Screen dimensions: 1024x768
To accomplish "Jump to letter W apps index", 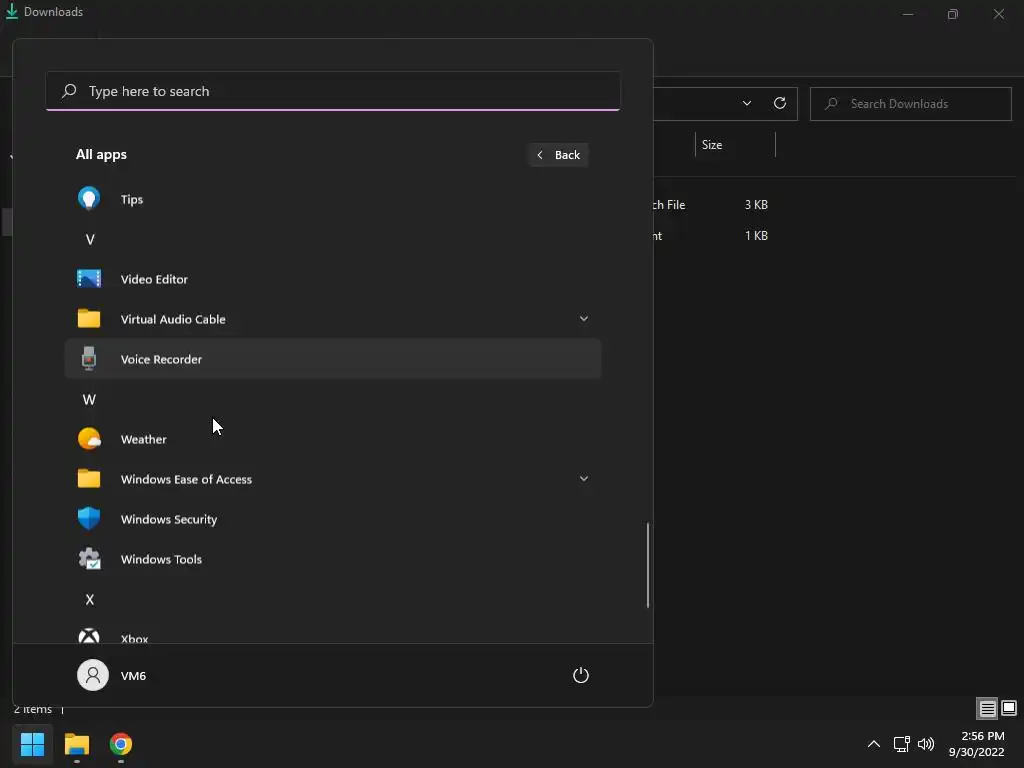I will (89, 400).
